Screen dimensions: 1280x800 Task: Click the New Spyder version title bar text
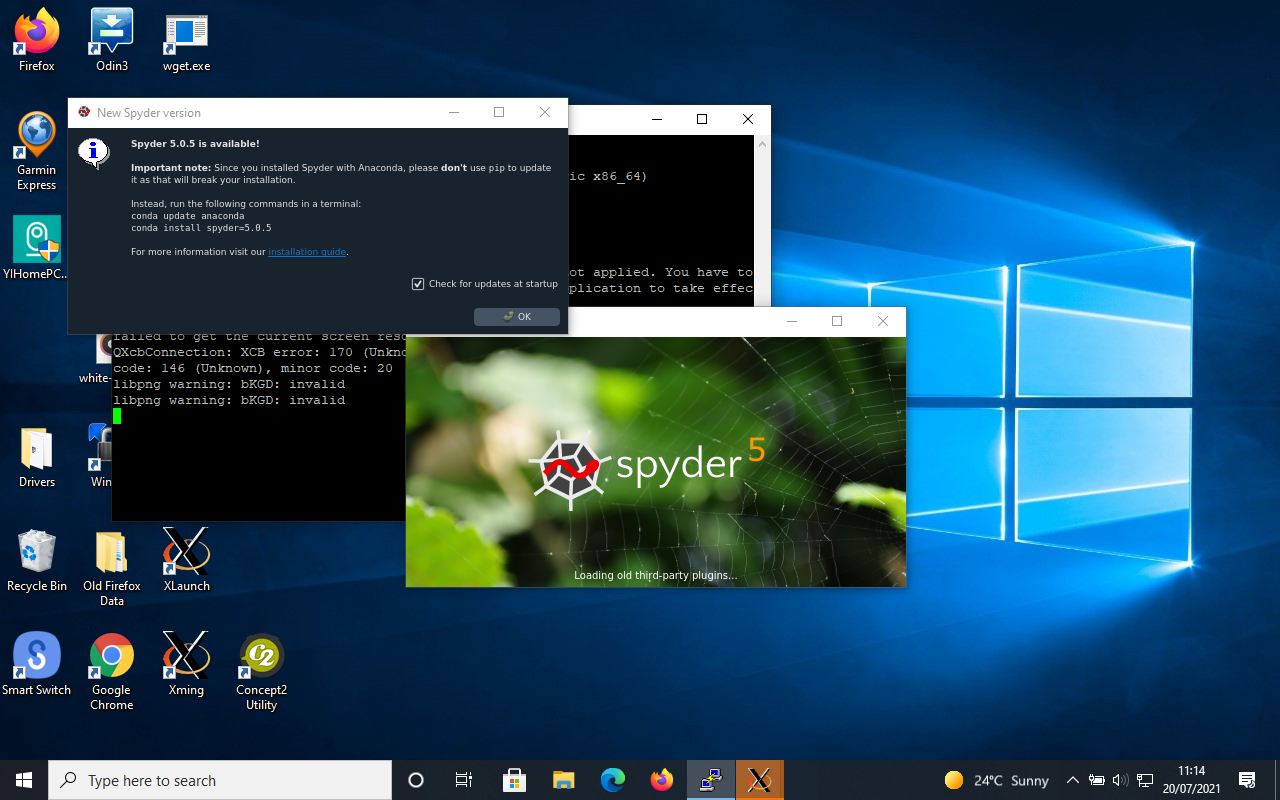(x=148, y=113)
